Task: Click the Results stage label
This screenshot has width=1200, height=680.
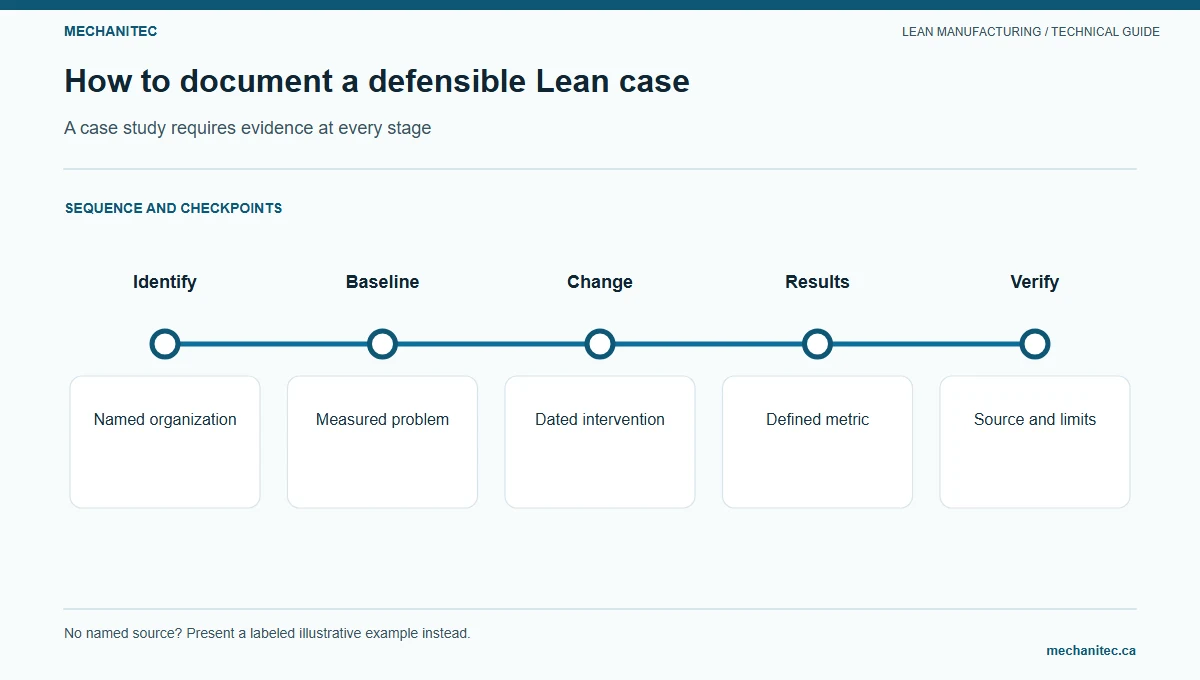Action: [x=817, y=282]
